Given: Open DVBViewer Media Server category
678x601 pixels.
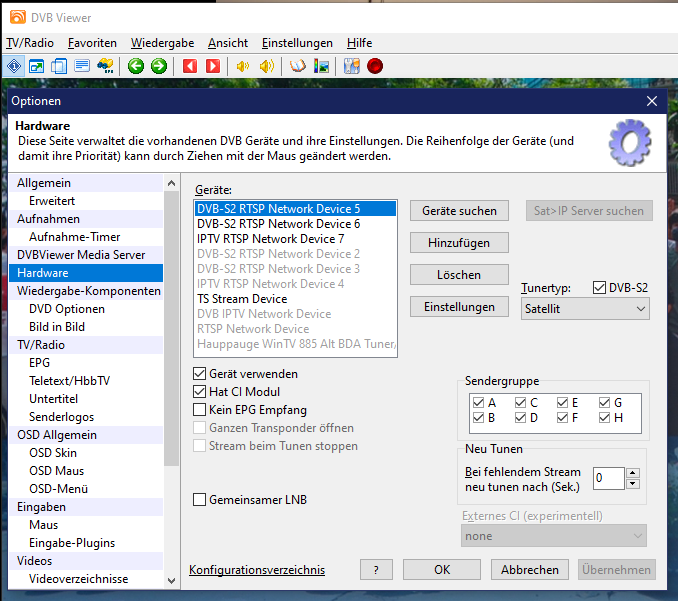Looking at the screenshot, I should click(x=86, y=255).
